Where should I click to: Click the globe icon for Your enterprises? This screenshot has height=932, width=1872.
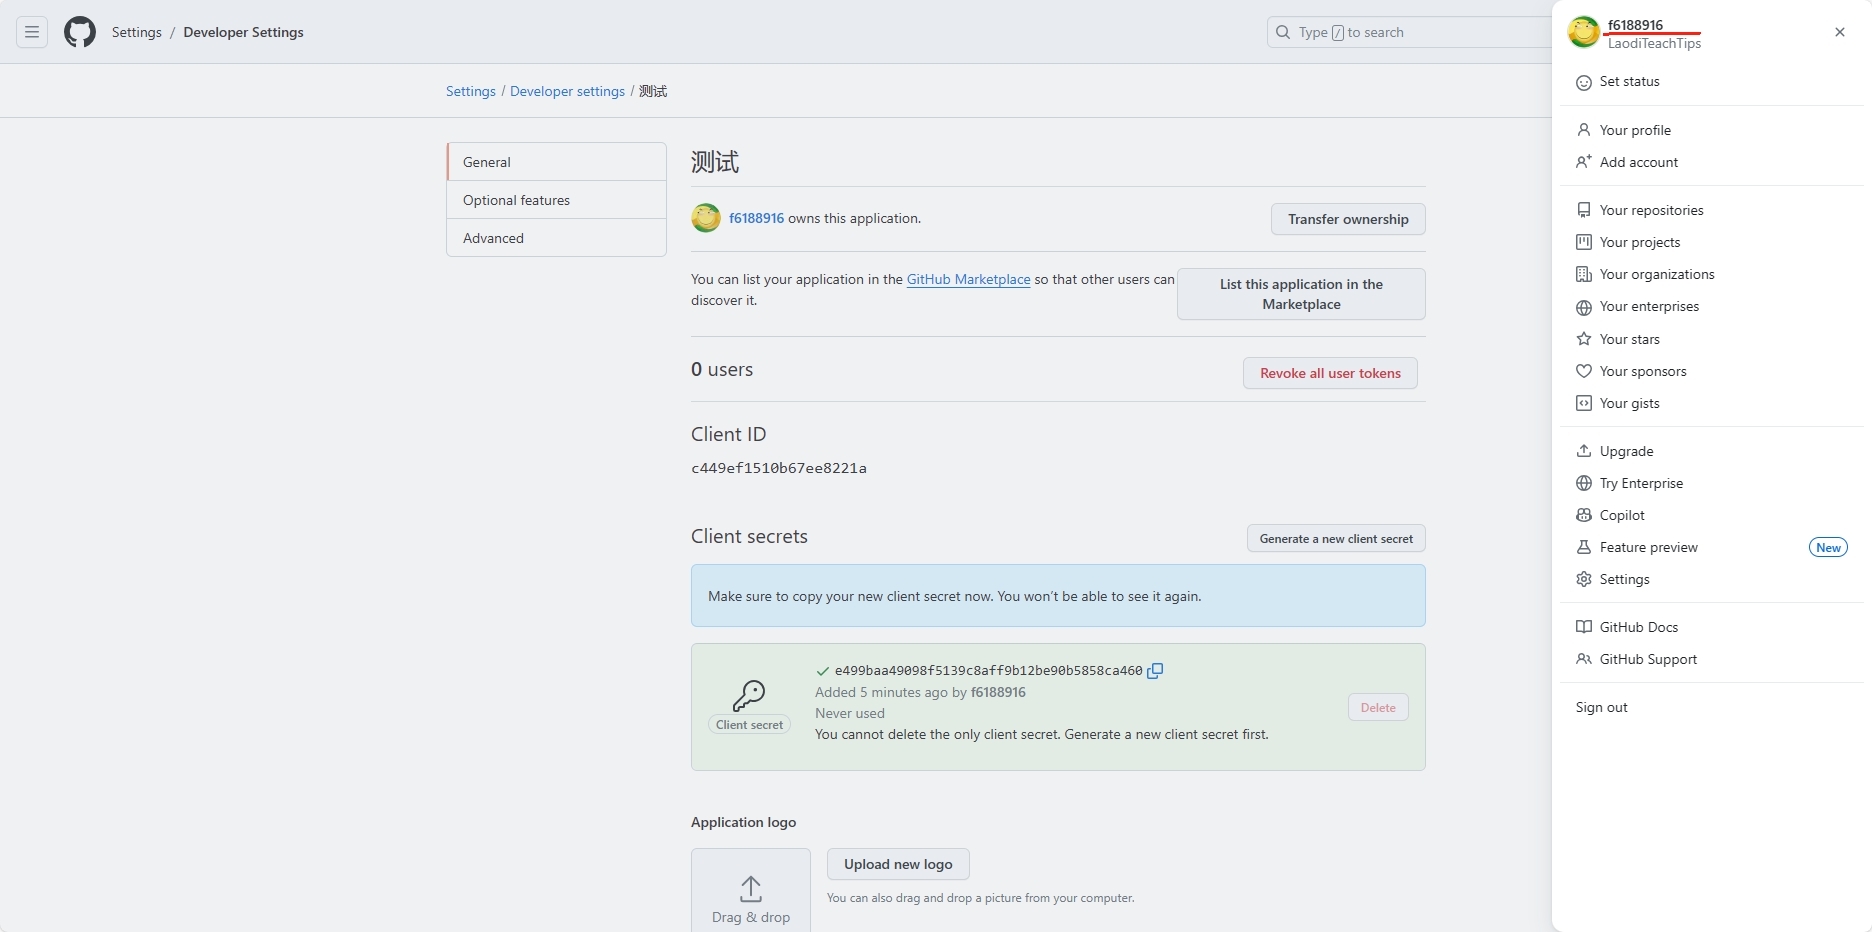[x=1584, y=307]
